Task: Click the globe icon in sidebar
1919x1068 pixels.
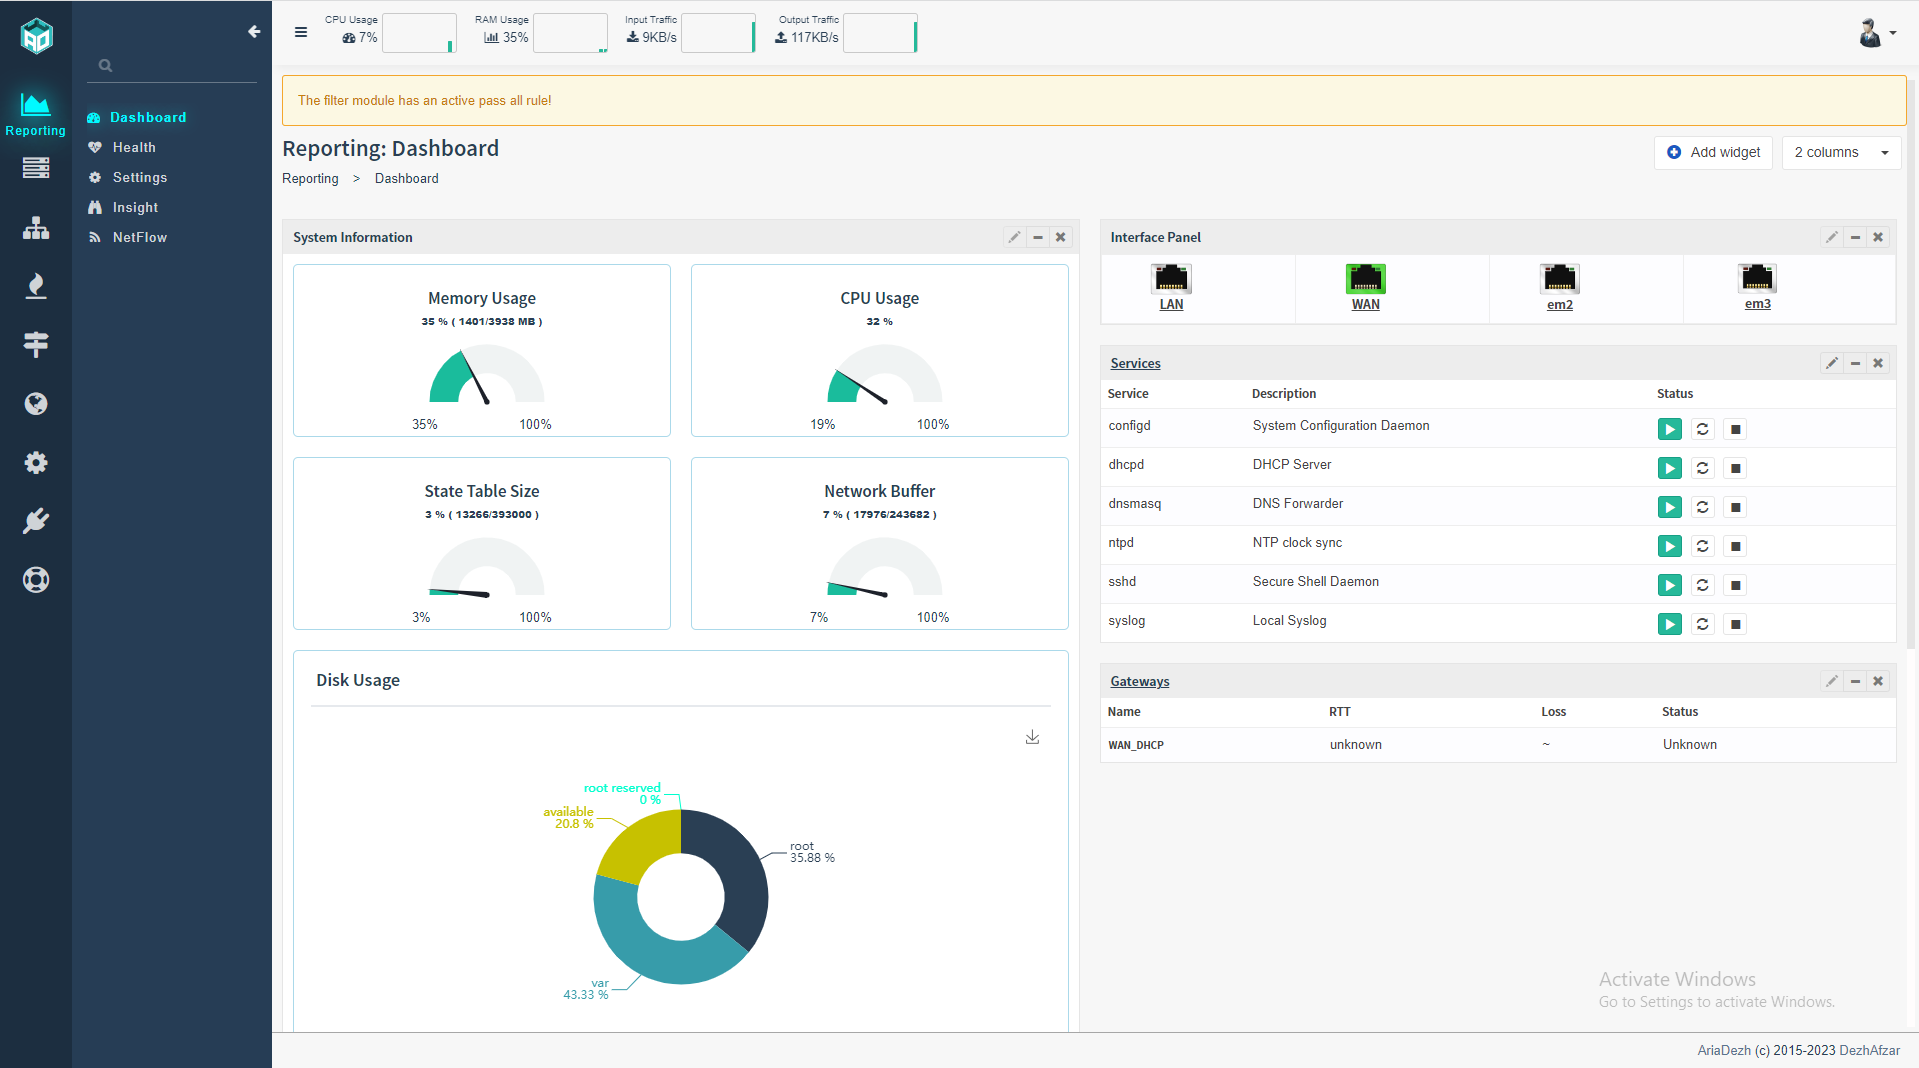Action: tap(36, 404)
